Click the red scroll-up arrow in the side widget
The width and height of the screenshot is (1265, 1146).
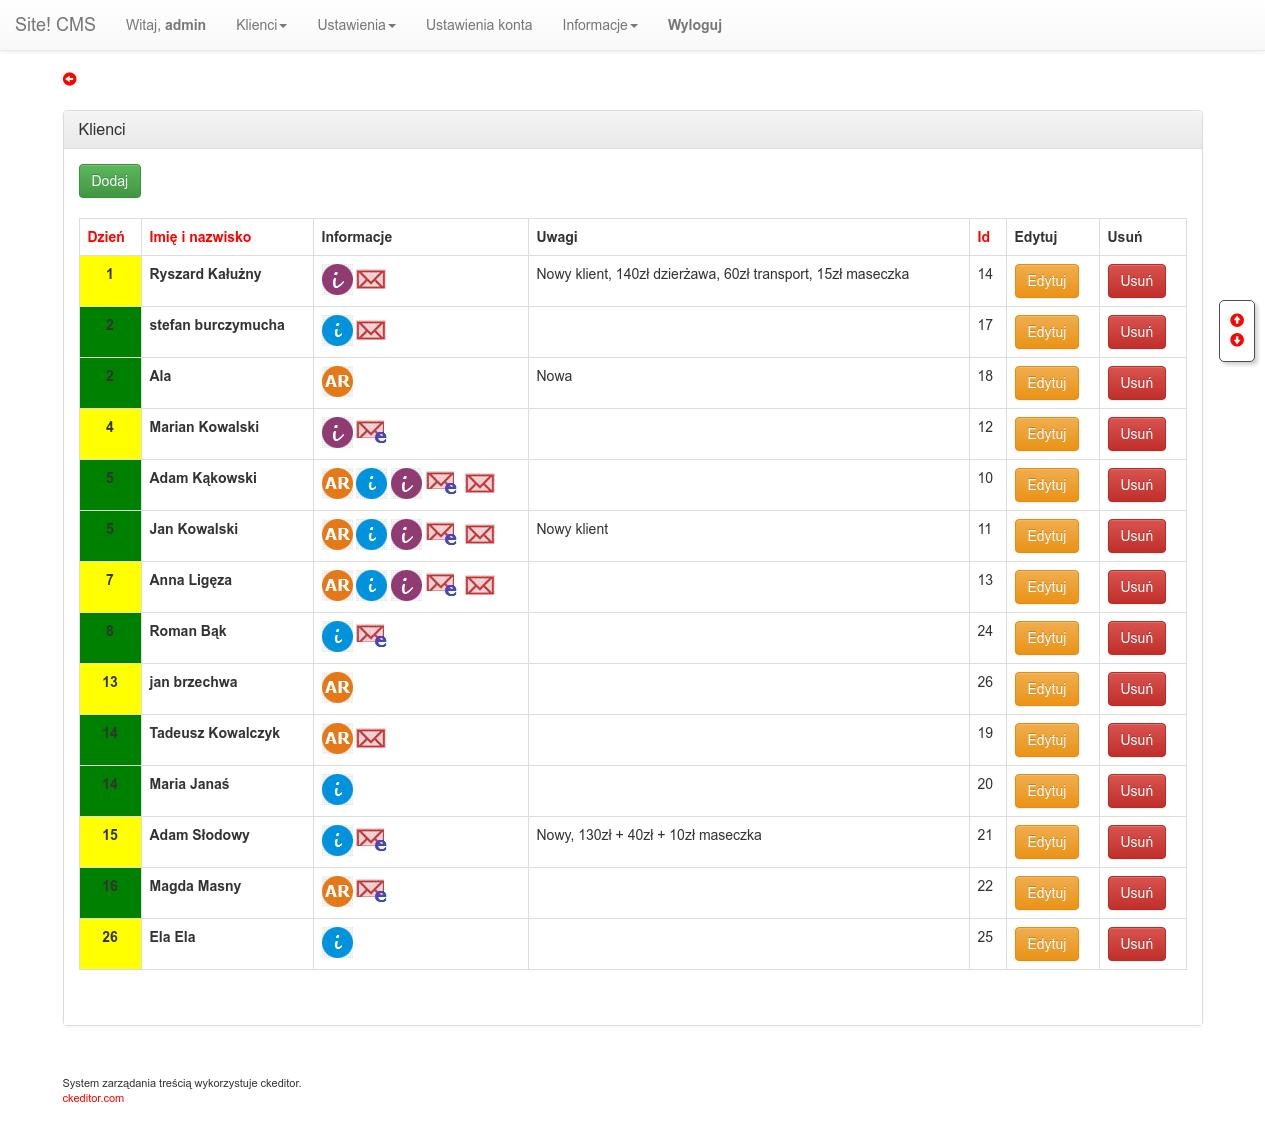(x=1237, y=320)
